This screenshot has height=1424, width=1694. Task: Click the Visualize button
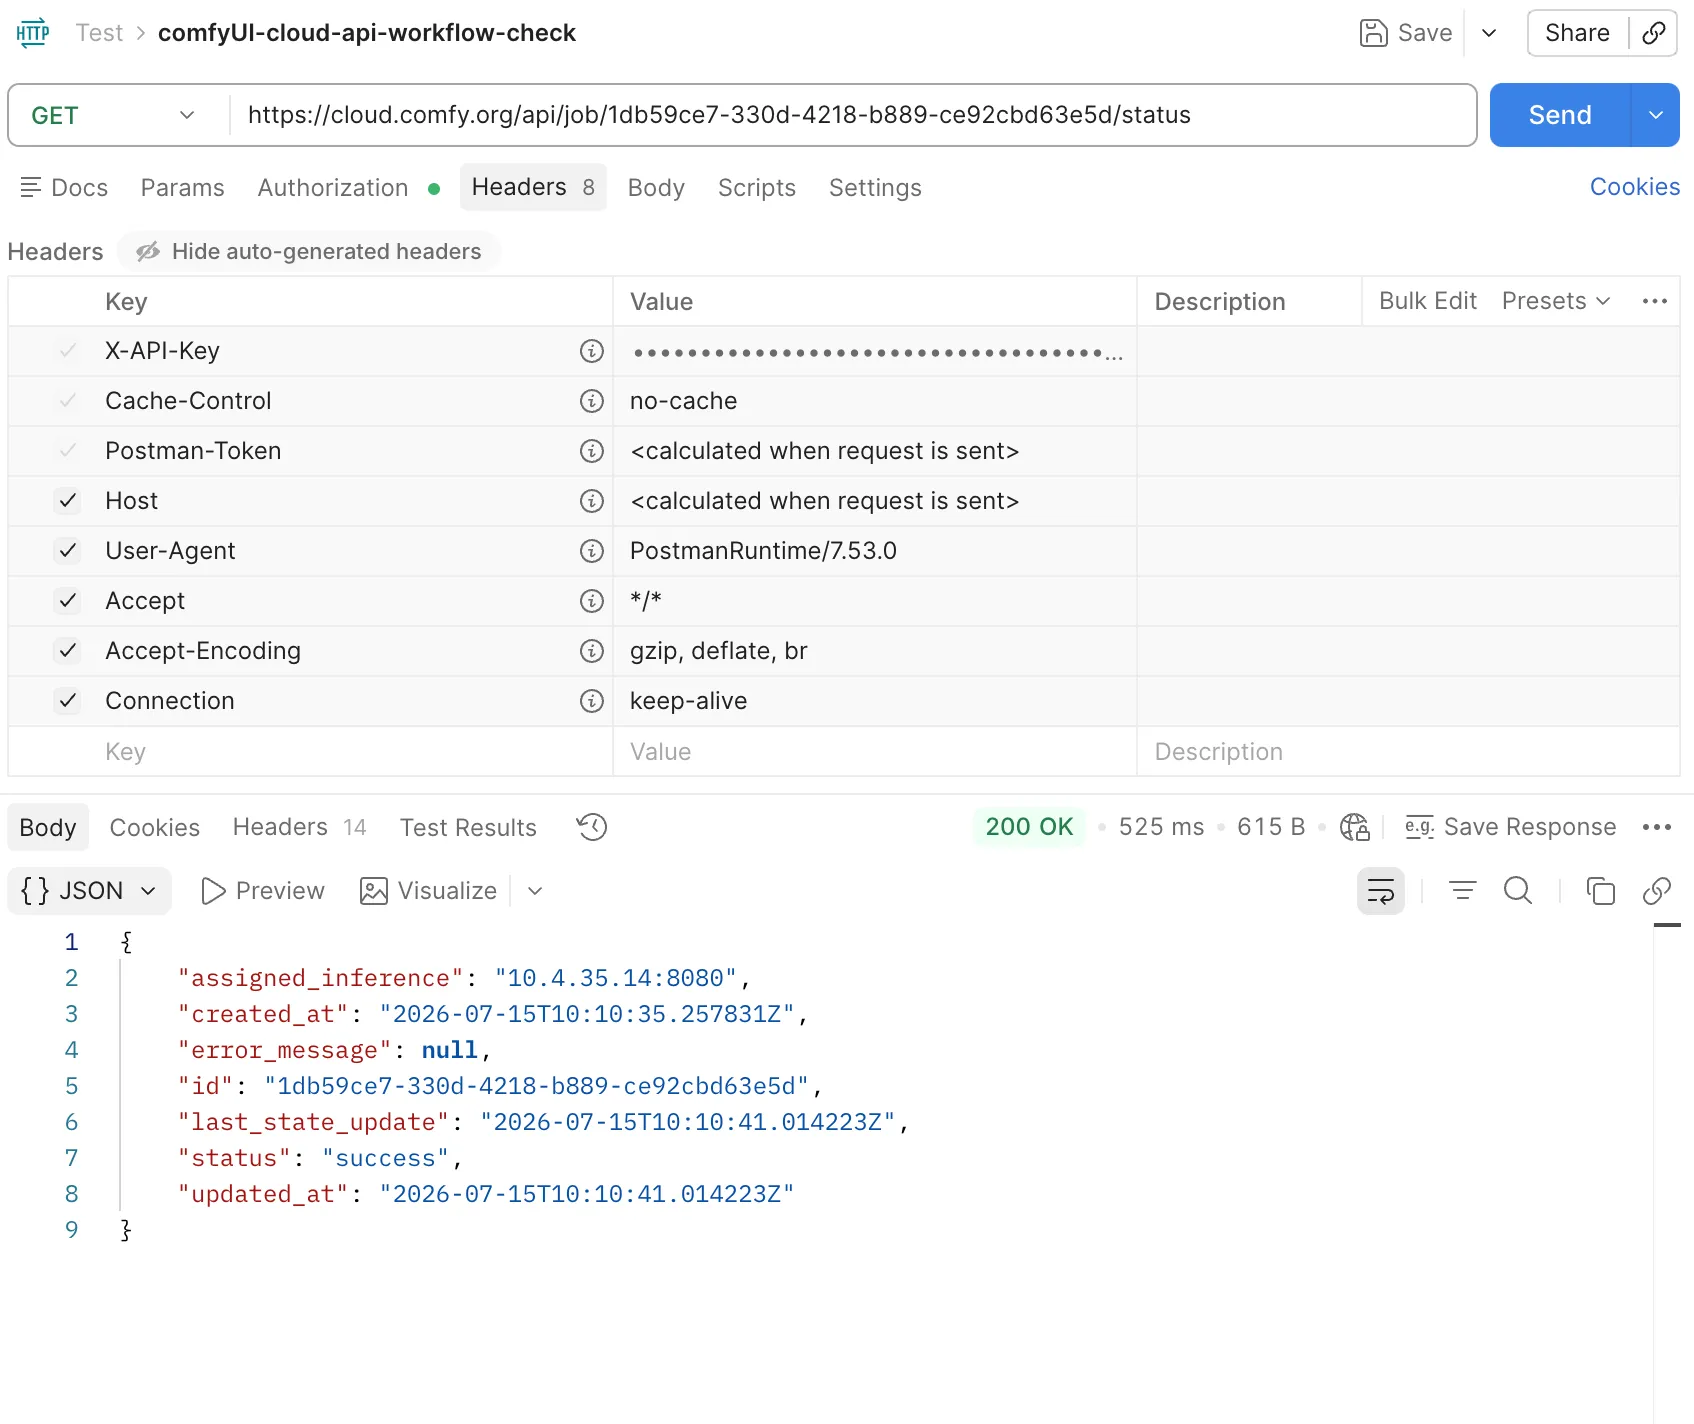pos(428,891)
